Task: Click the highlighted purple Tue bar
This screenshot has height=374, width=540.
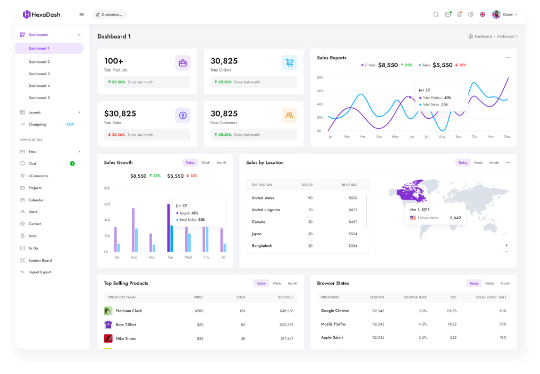Action: tap(168, 228)
